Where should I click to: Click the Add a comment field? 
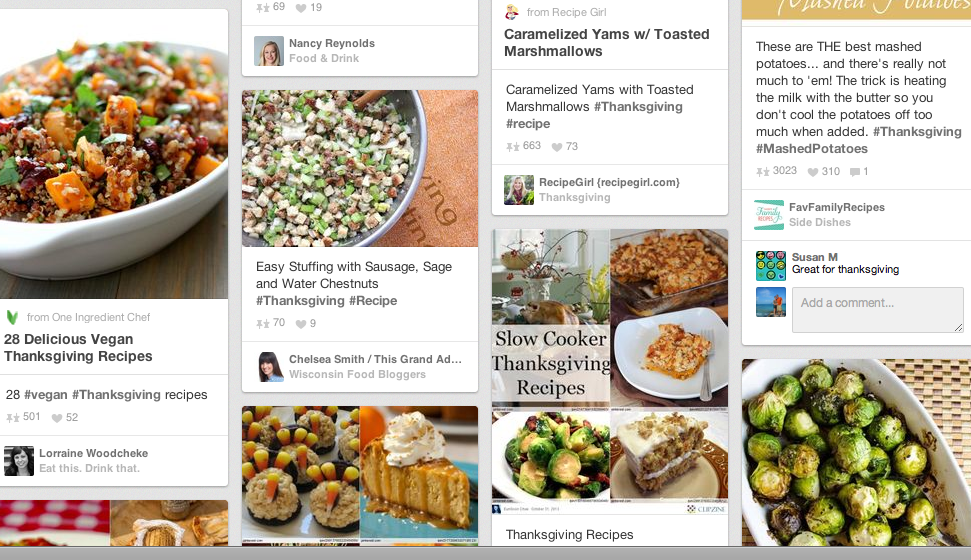(877, 310)
